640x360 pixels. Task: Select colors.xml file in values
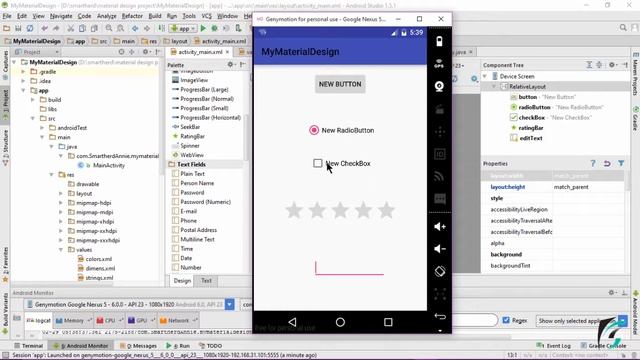[98, 259]
